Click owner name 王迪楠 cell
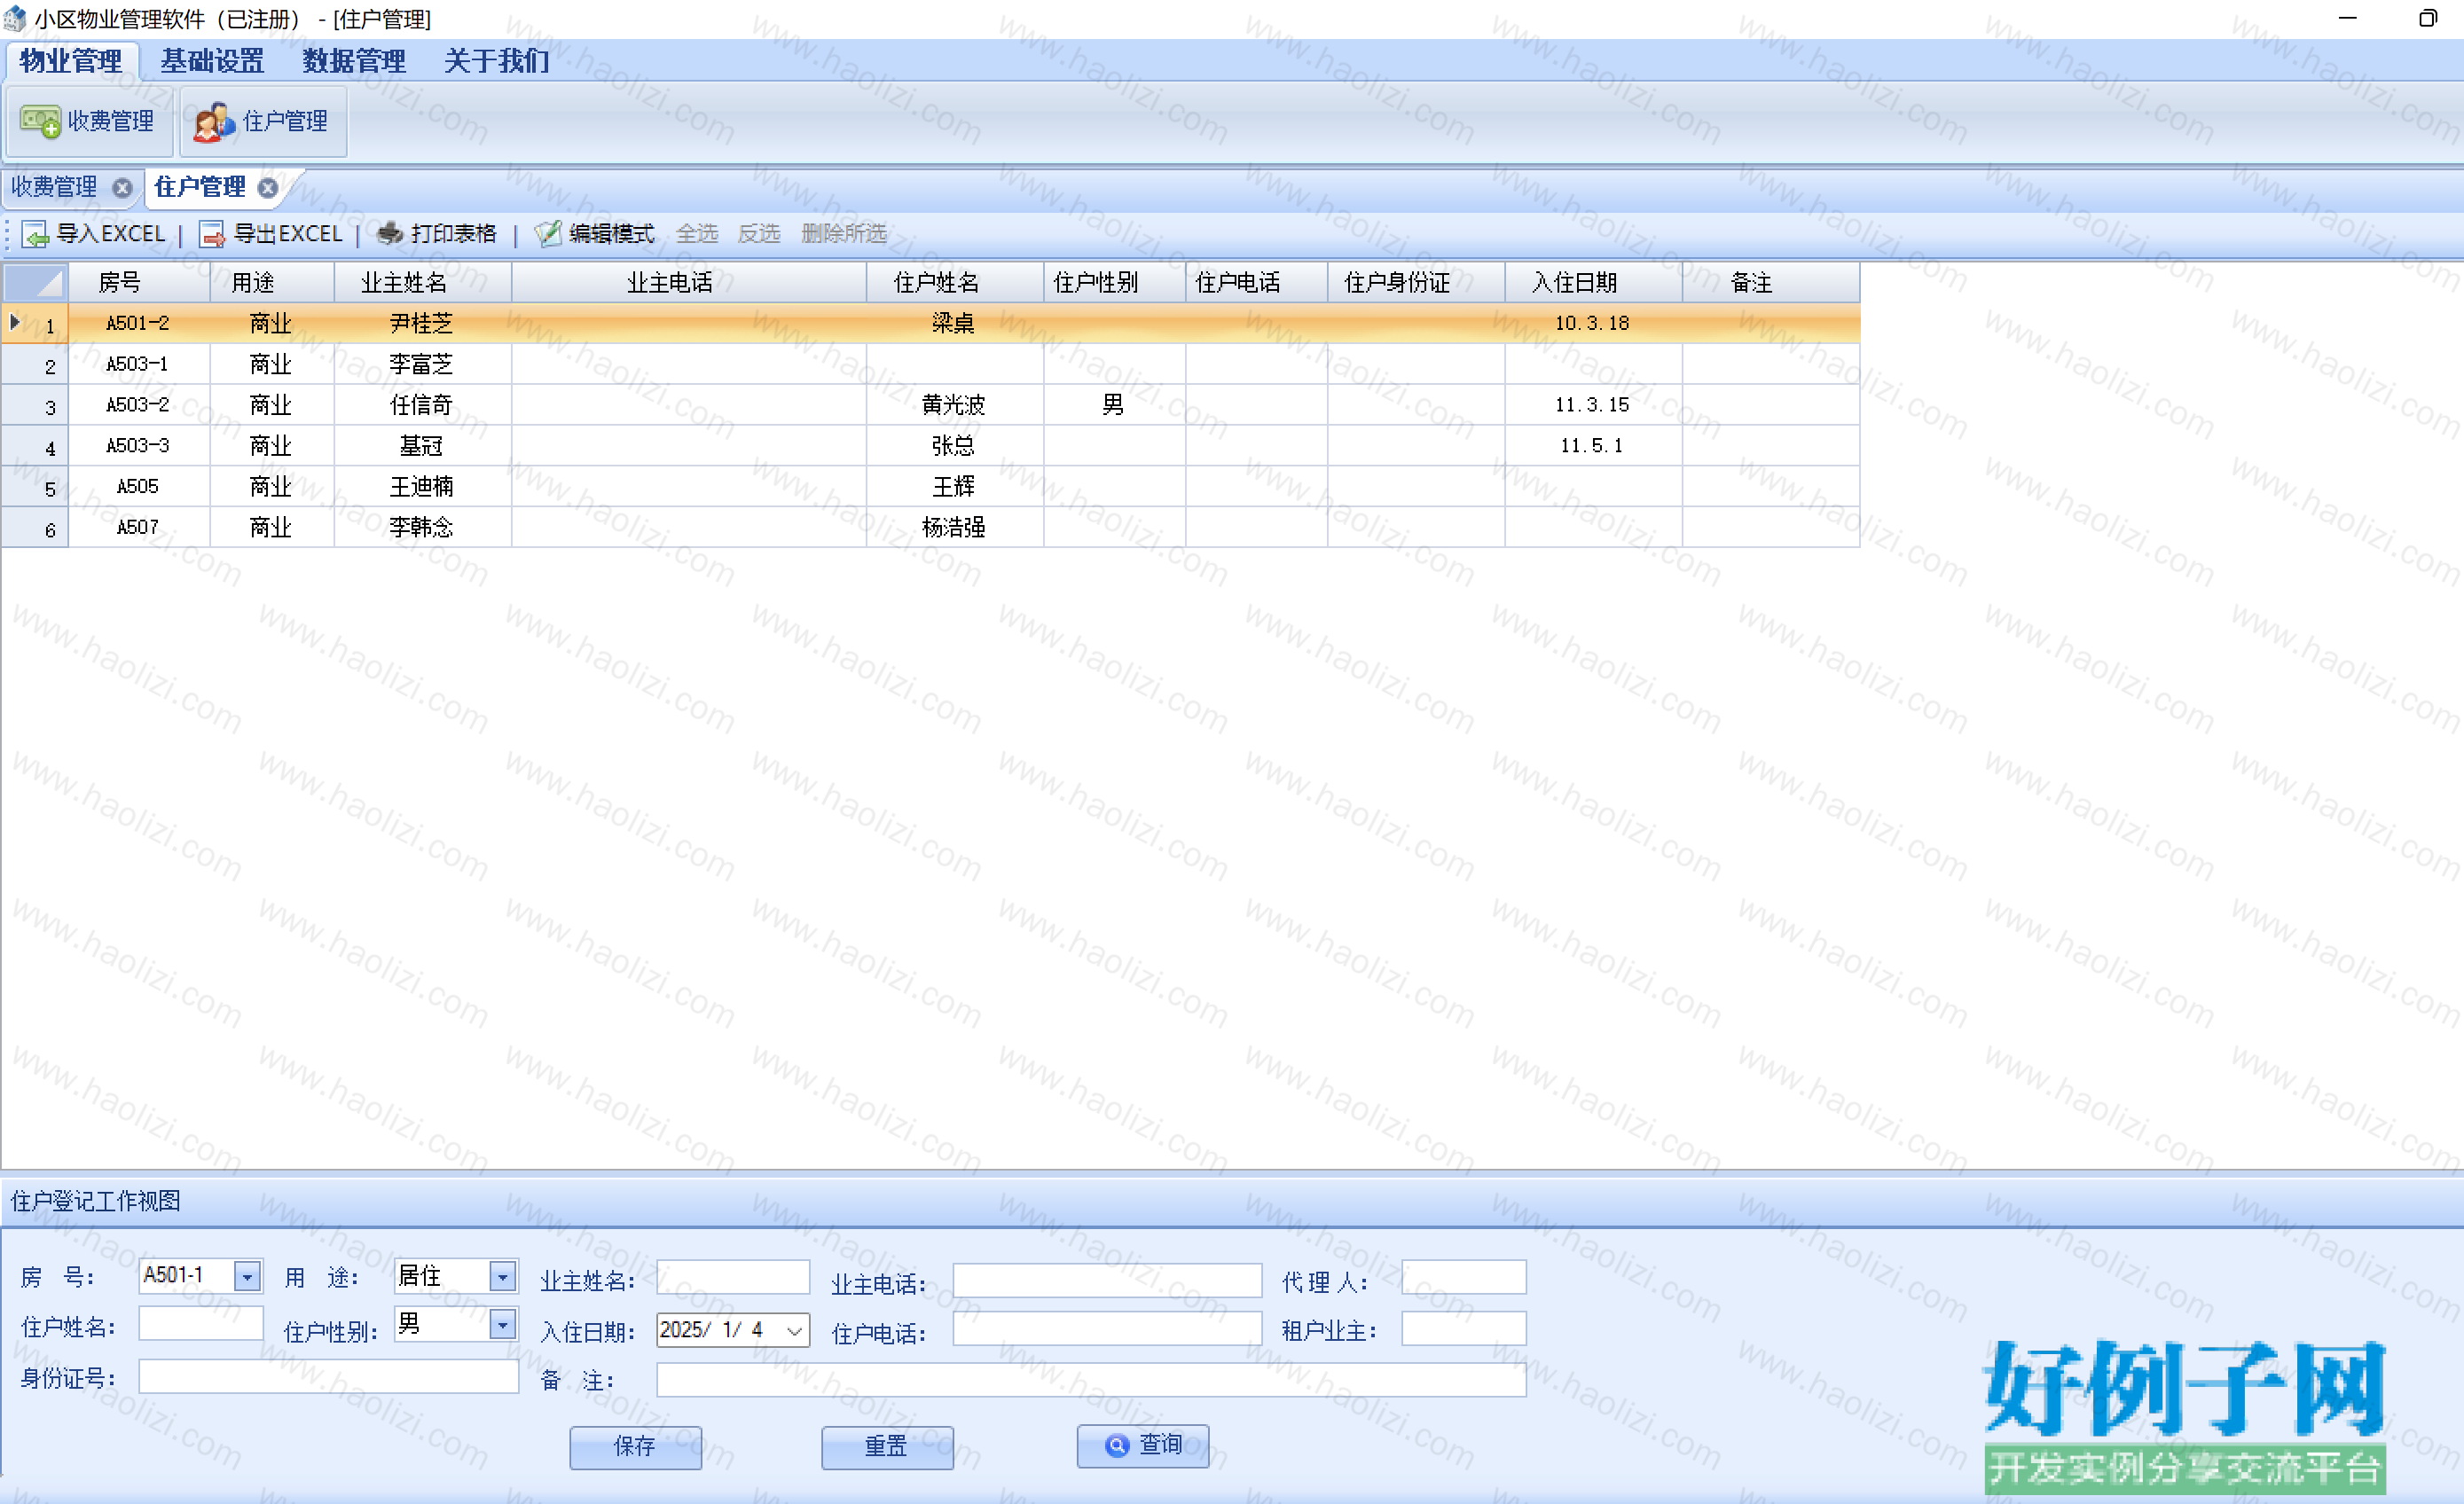Screen dimensions: 2464x1504 (423, 487)
